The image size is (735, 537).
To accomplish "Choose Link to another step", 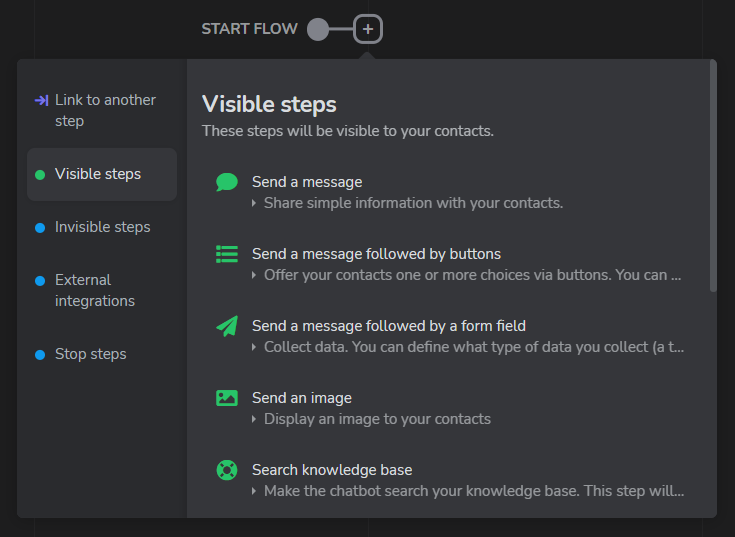I will tap(102, 111).
